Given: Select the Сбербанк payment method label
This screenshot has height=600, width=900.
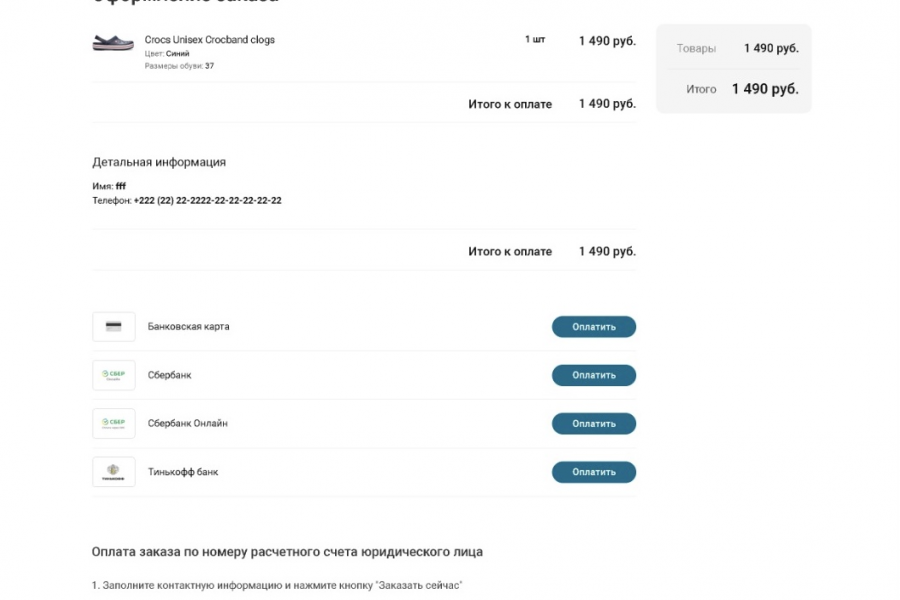Looking at the screenshot, I should point(169,375).
